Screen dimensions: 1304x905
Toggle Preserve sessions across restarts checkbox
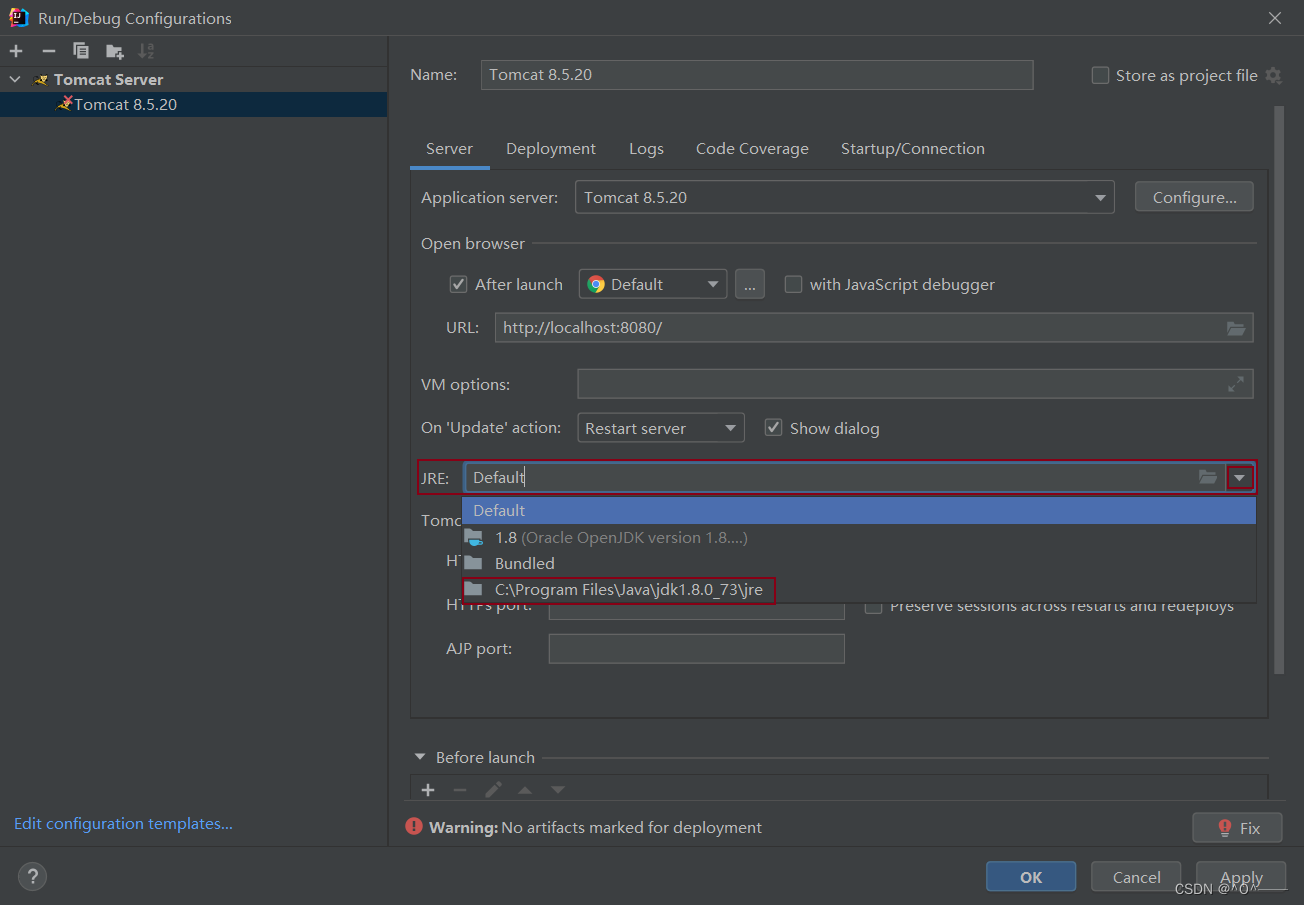click(x=874, y=606)
